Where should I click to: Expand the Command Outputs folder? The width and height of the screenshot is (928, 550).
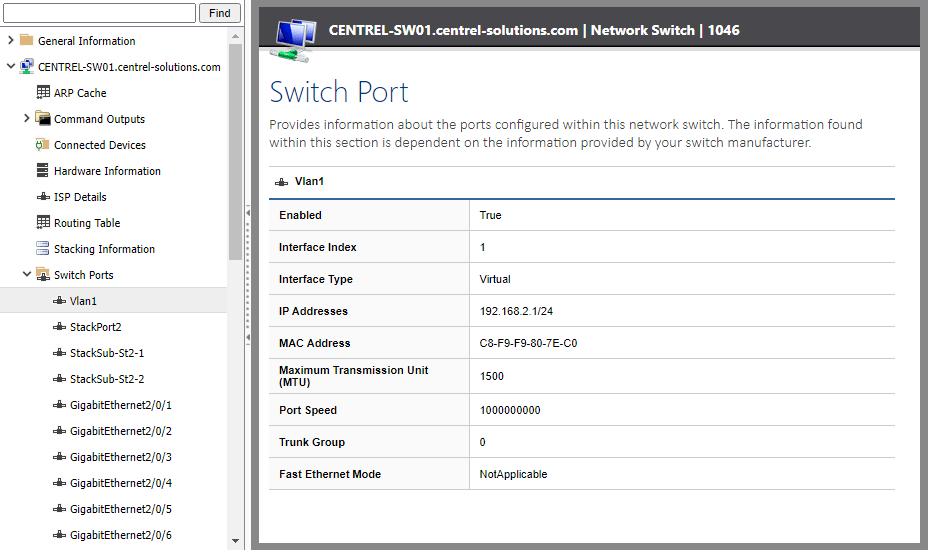click(27, 118)
